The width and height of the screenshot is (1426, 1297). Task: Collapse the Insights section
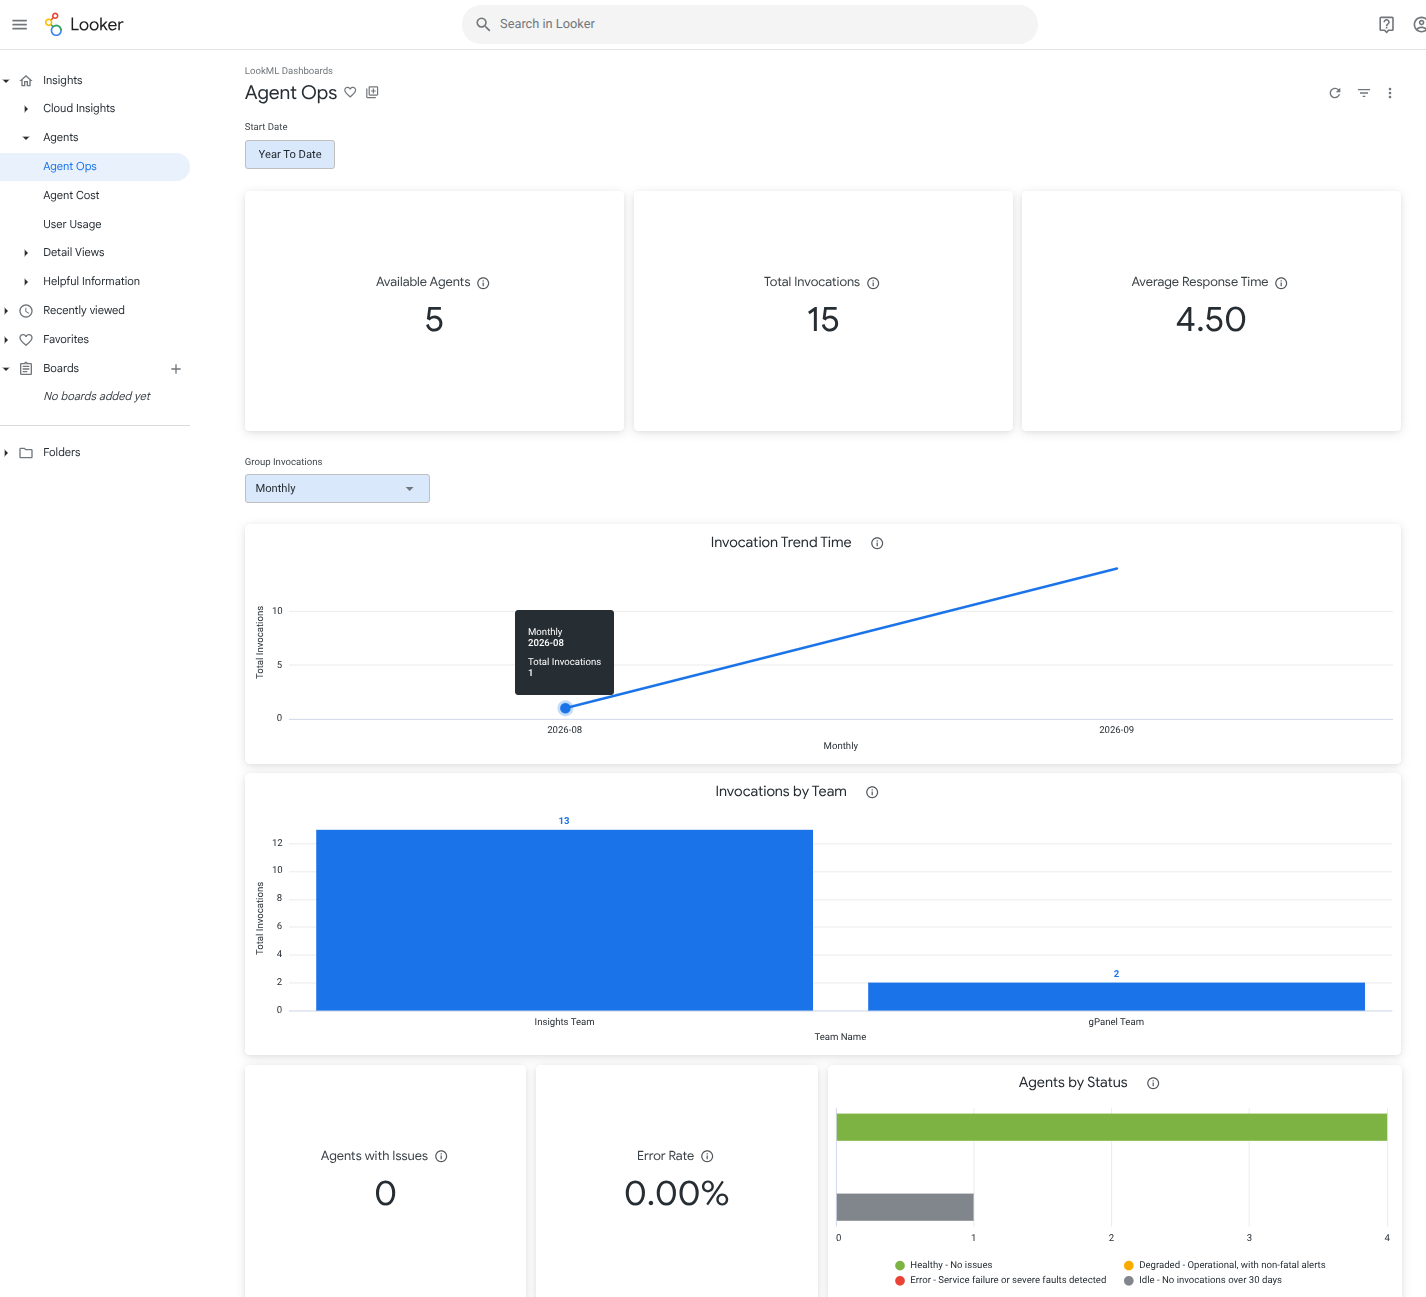click(x=6, y=80)
